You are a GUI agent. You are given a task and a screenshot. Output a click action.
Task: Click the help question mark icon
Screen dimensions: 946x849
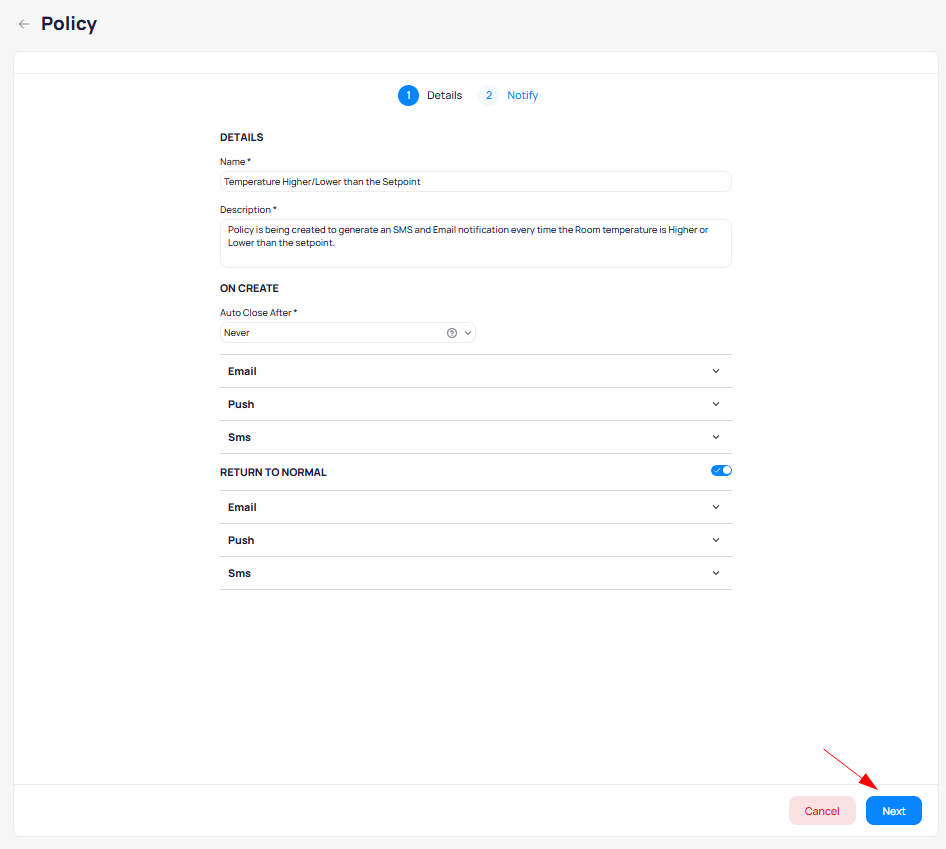tap(452, 333)
